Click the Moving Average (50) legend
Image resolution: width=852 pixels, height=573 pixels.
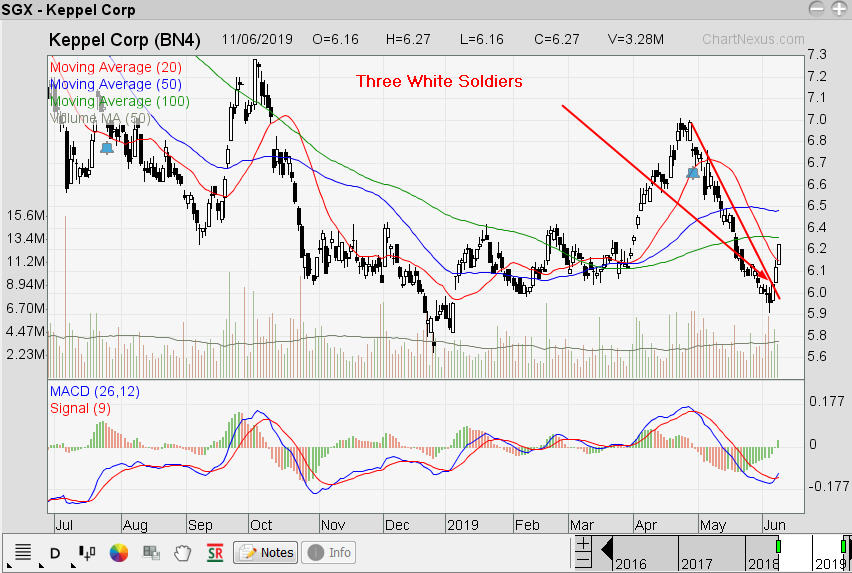point(116,84)
